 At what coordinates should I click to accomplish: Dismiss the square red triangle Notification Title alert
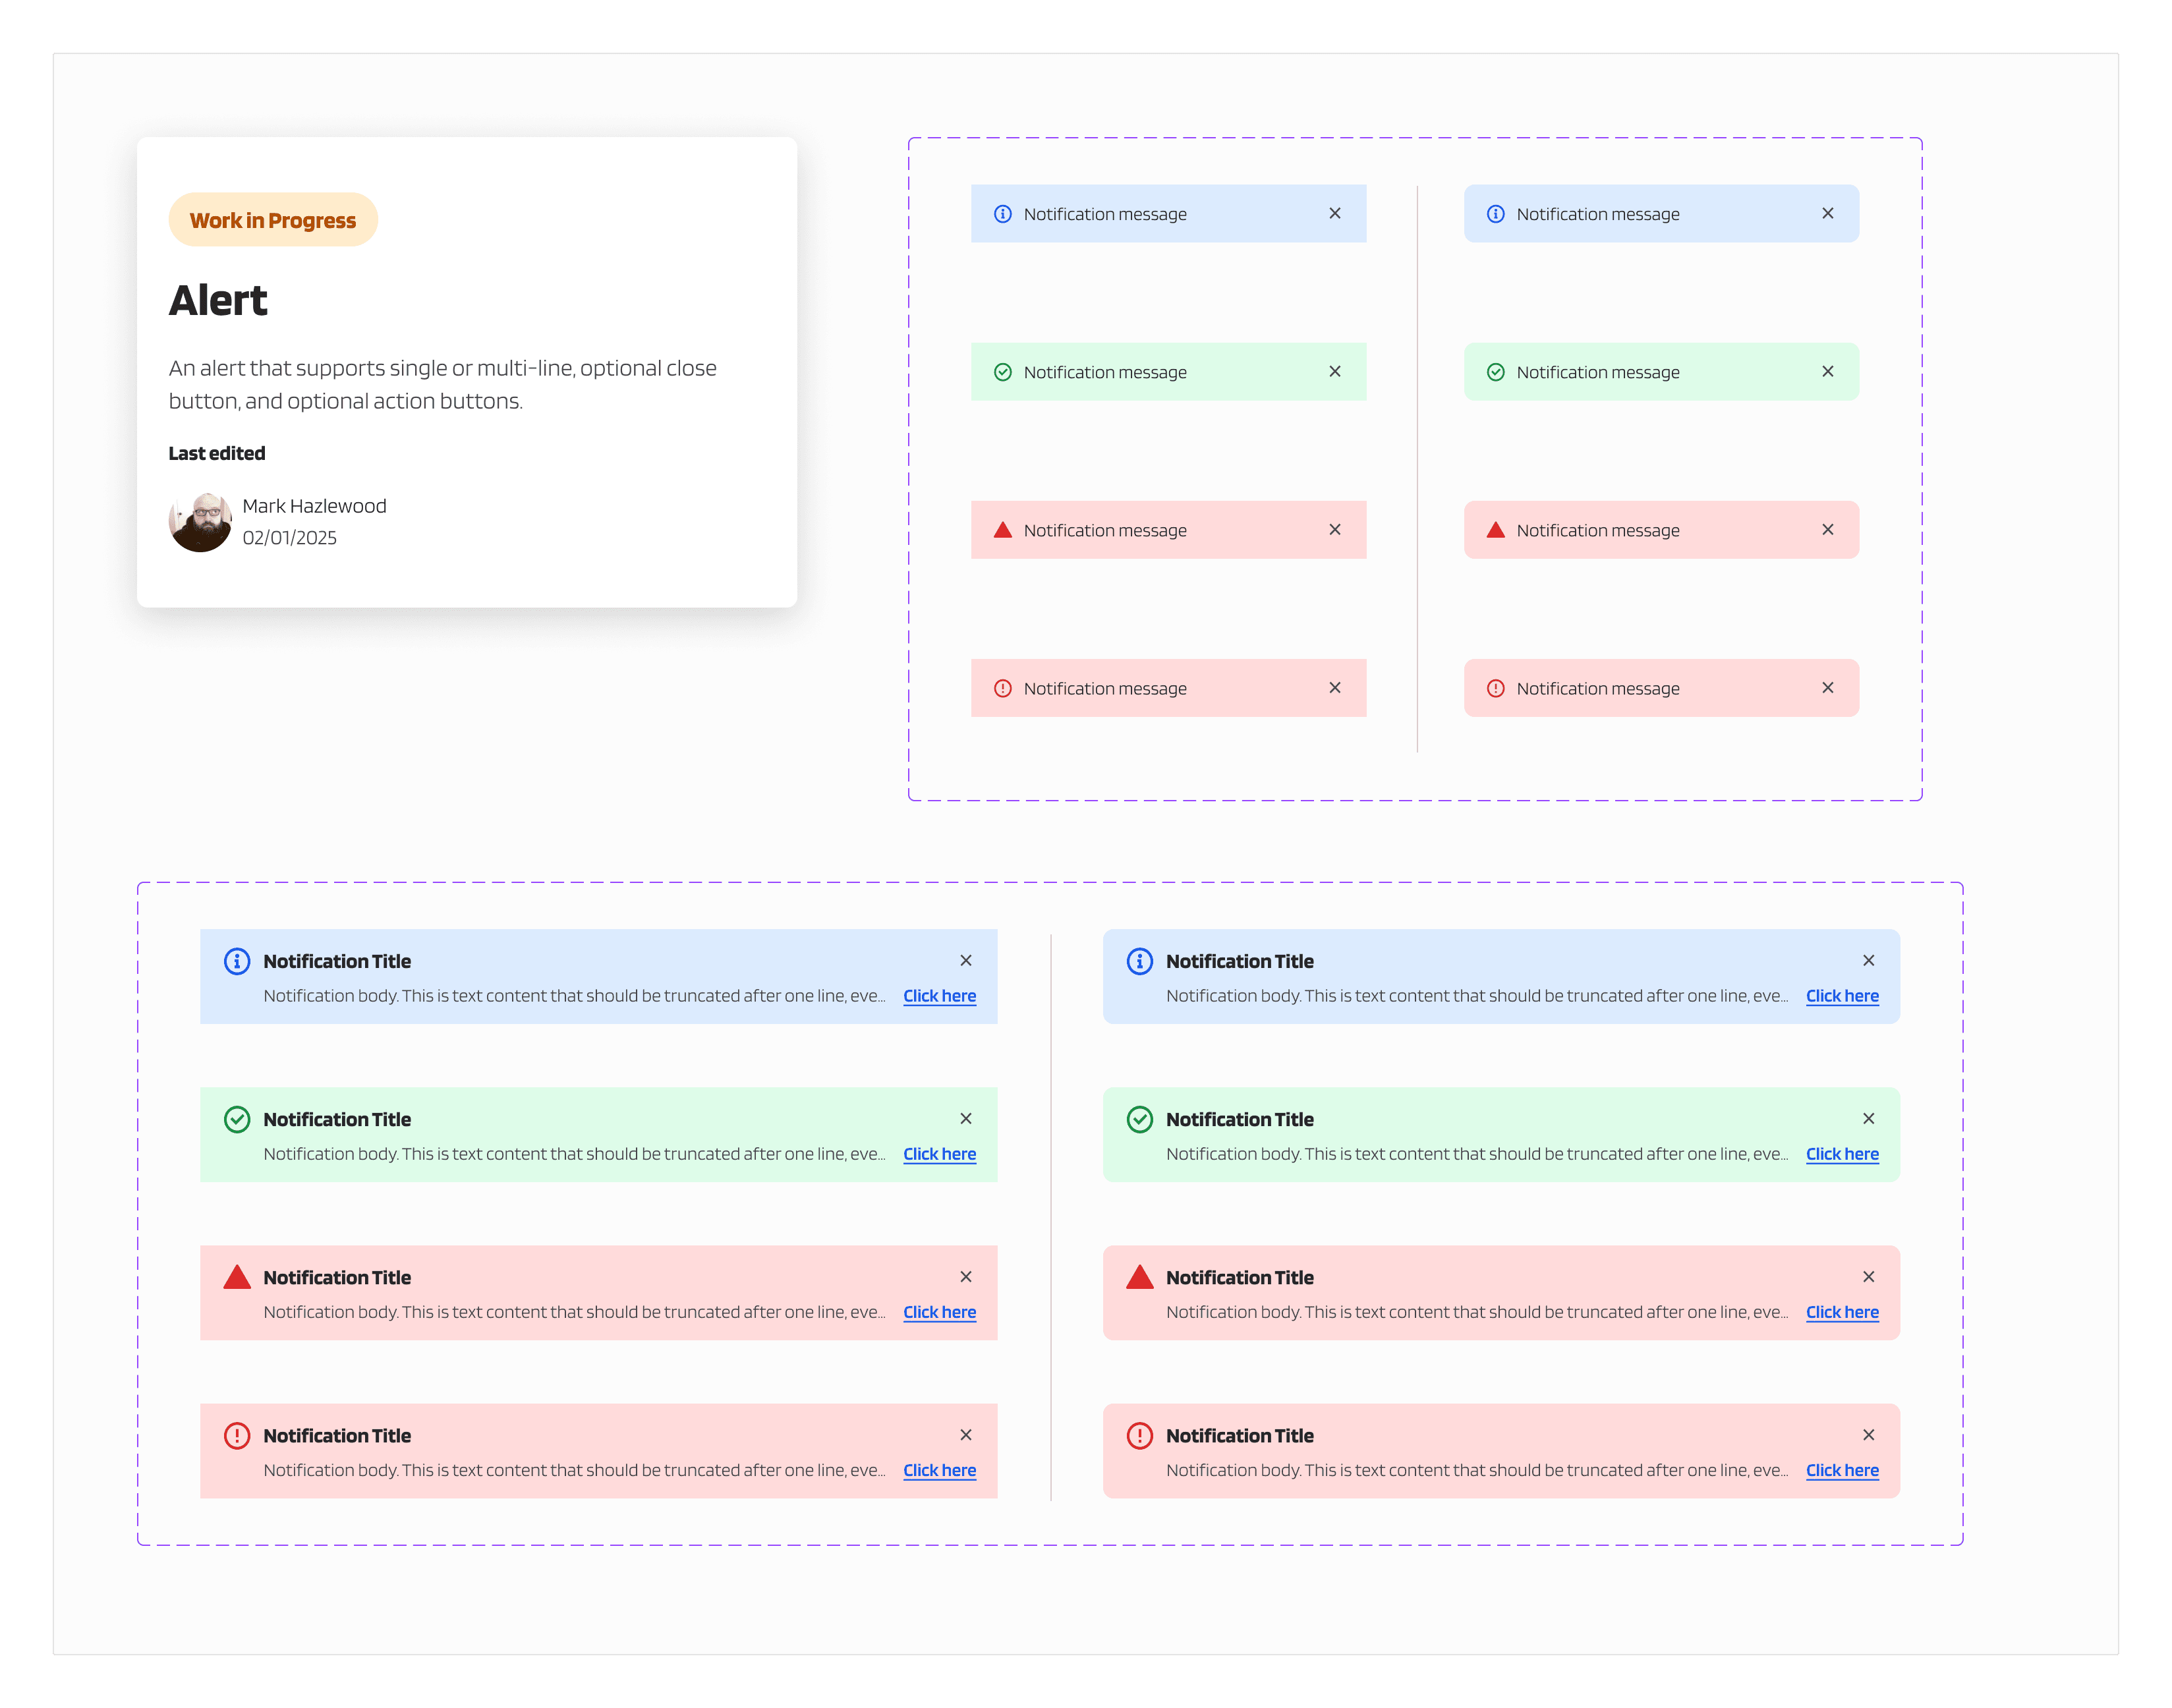[x=965, y=1276]
